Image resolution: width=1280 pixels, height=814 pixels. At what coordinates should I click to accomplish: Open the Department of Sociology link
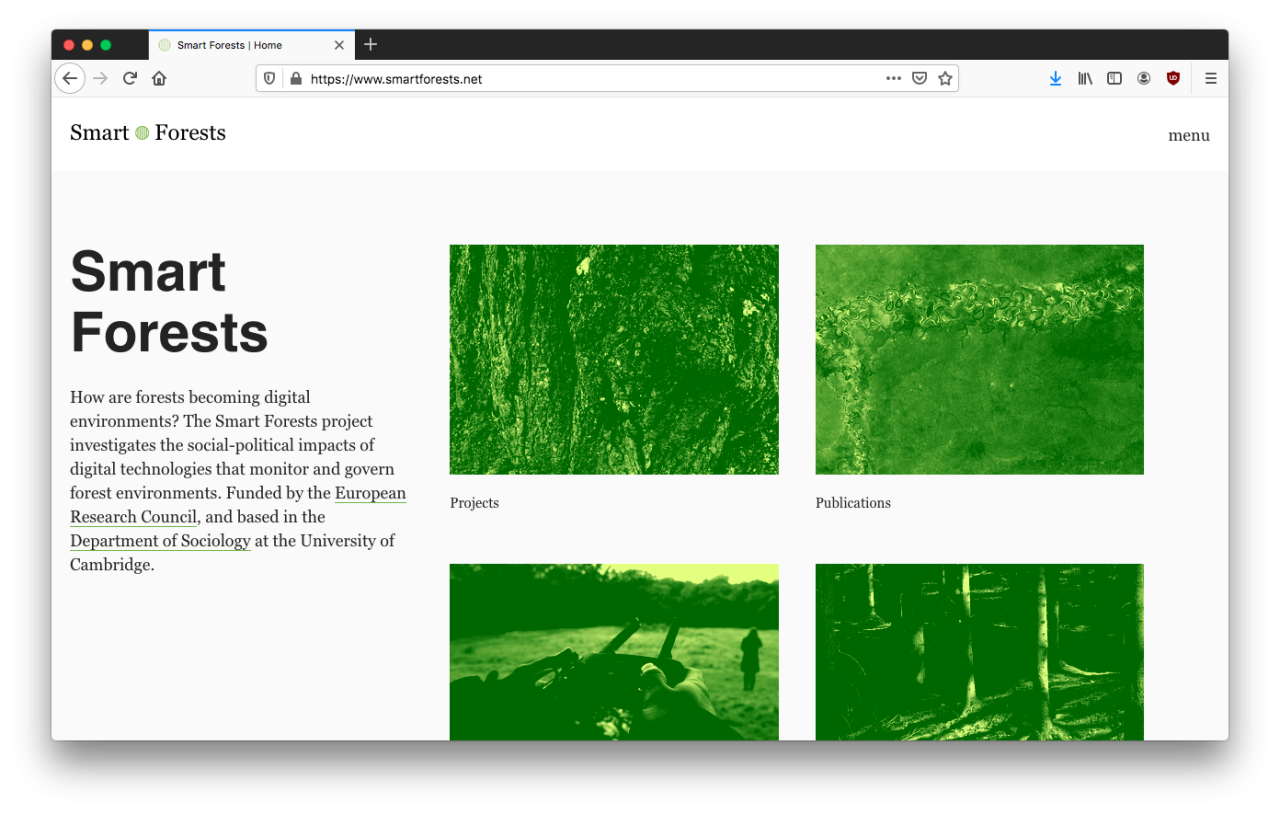(x=160, y=541)
